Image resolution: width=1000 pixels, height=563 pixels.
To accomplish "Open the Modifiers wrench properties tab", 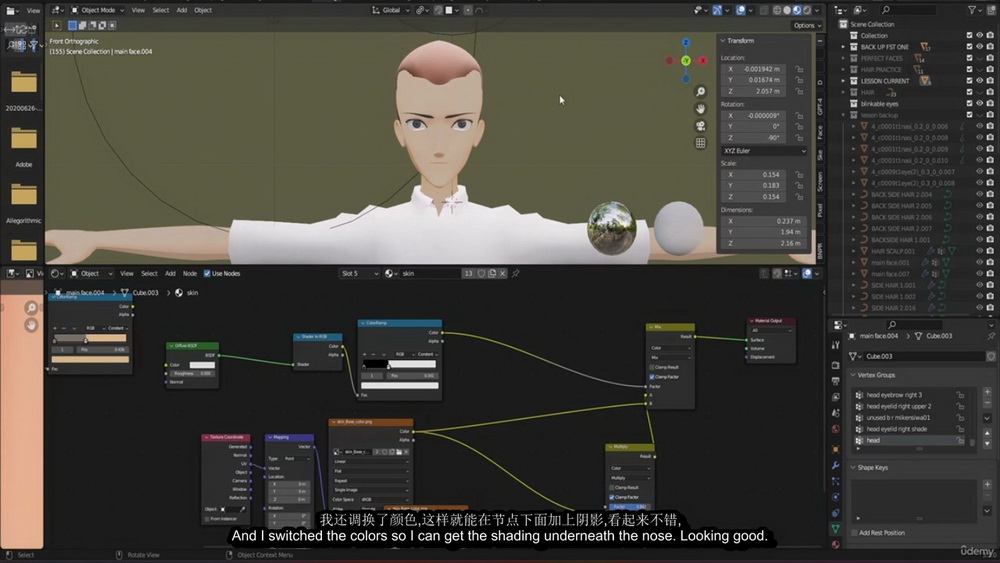I will (x=835, y=465).
